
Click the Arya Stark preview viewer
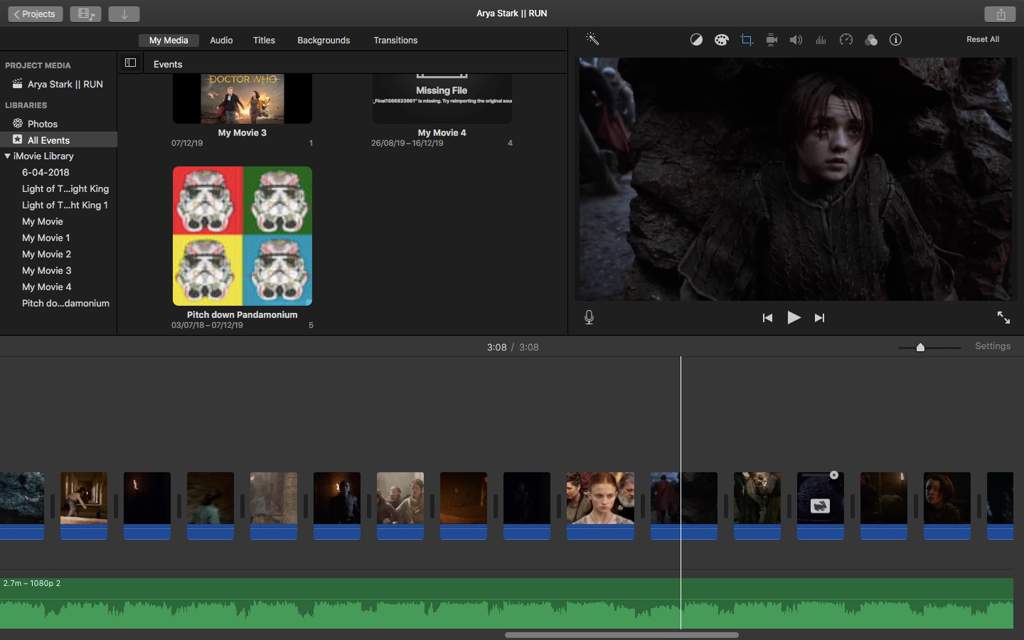(x=796, y=180)
